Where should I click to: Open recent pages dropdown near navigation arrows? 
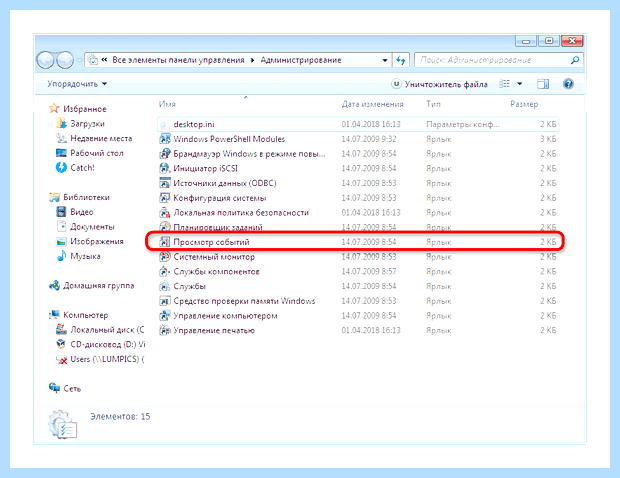[79, 60]
